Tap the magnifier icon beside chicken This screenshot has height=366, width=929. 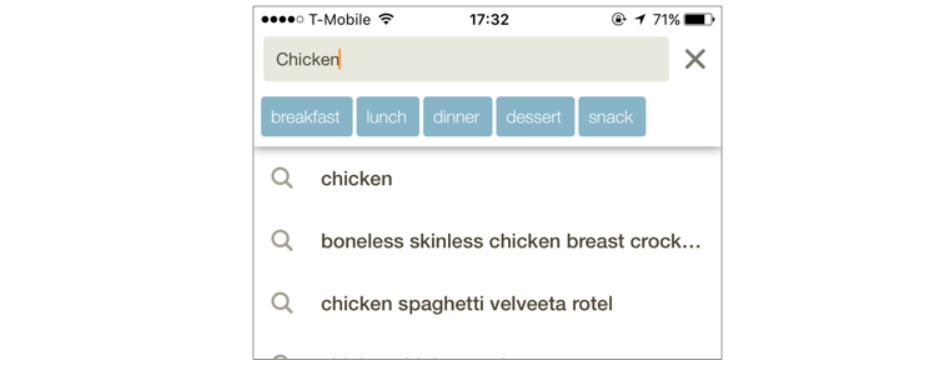[x=282, y=178]
